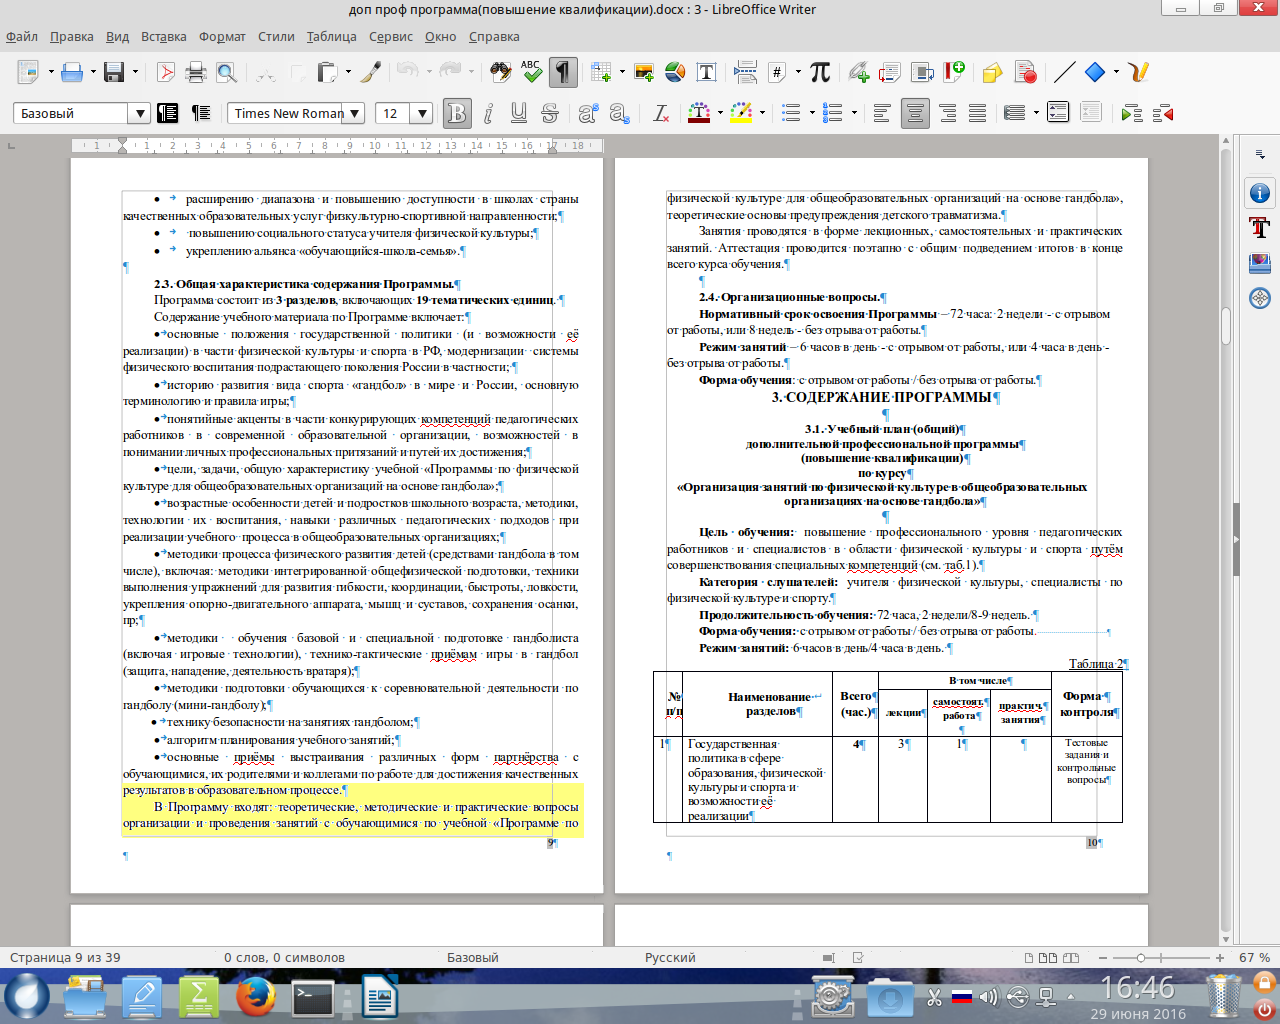Screen dimensions: 1280x1024
Task: Open the terminal from the taskbar
Action: click(313, 997)
